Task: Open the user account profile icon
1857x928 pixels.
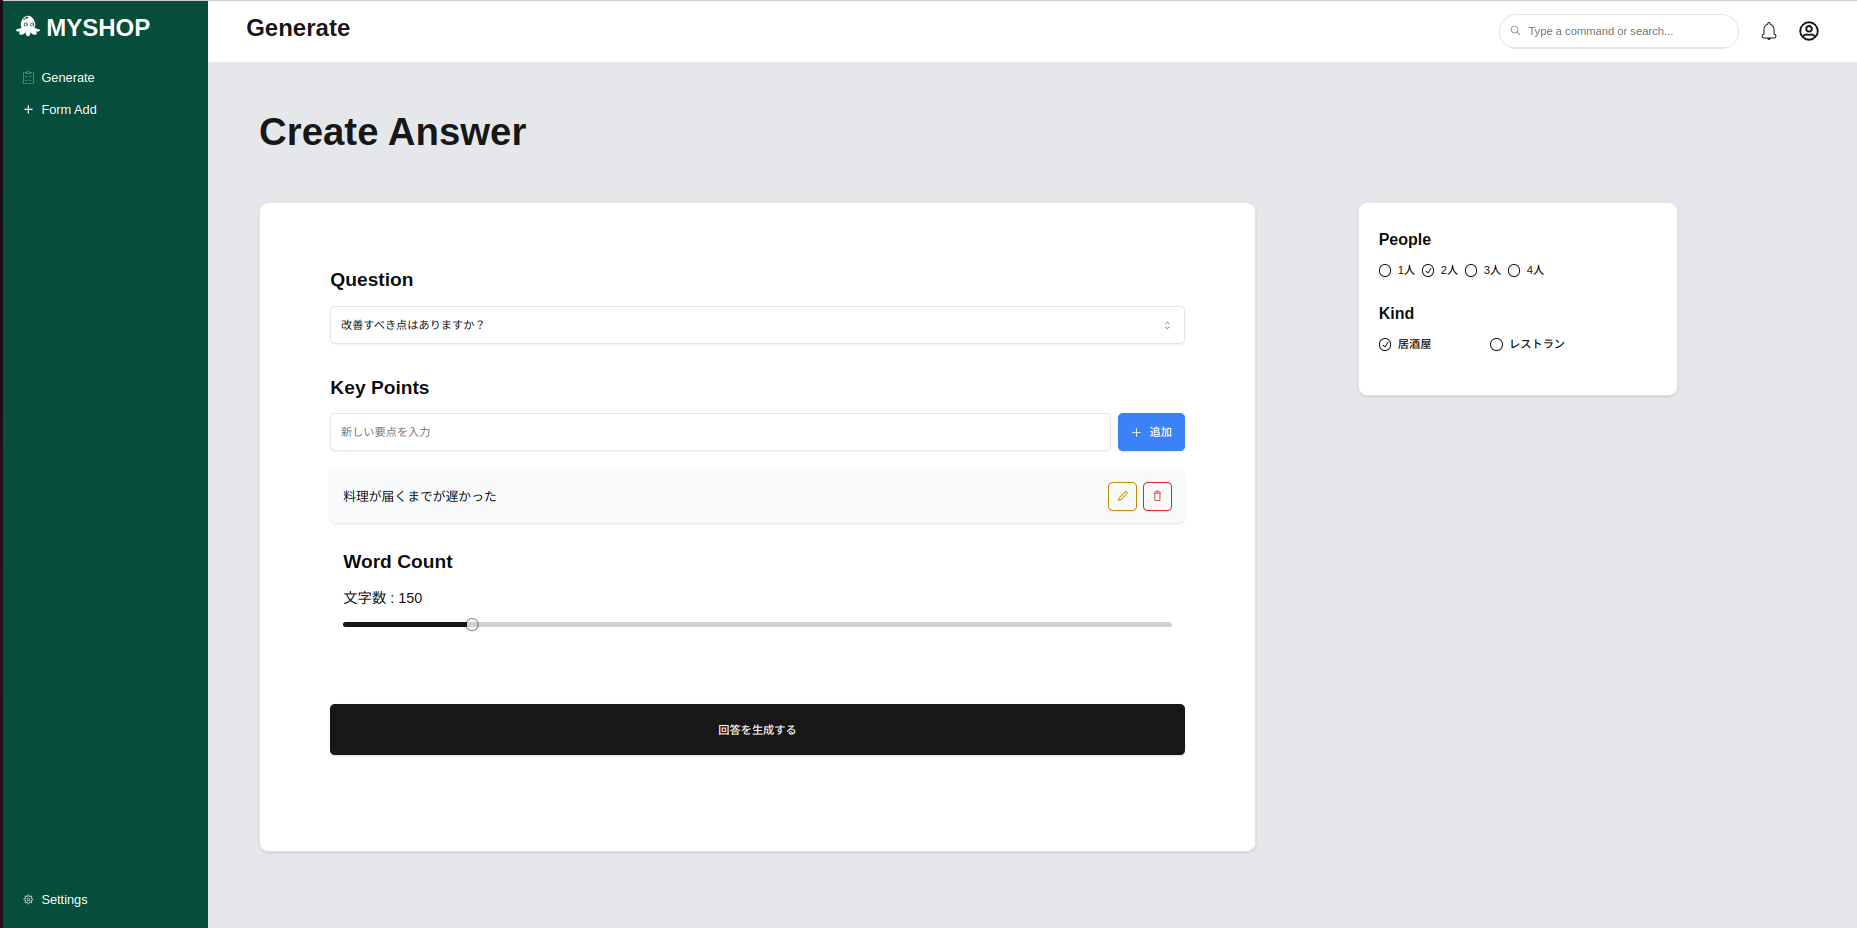Action: (x=1809, y=31)
